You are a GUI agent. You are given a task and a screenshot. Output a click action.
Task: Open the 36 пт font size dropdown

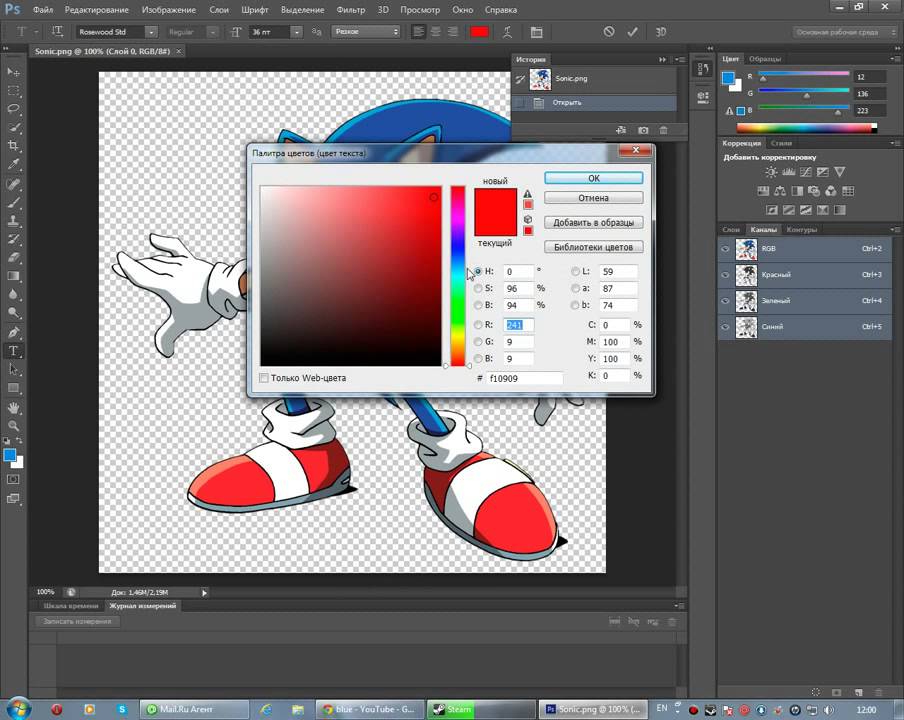pyautogui.click(x=296, y=32)
